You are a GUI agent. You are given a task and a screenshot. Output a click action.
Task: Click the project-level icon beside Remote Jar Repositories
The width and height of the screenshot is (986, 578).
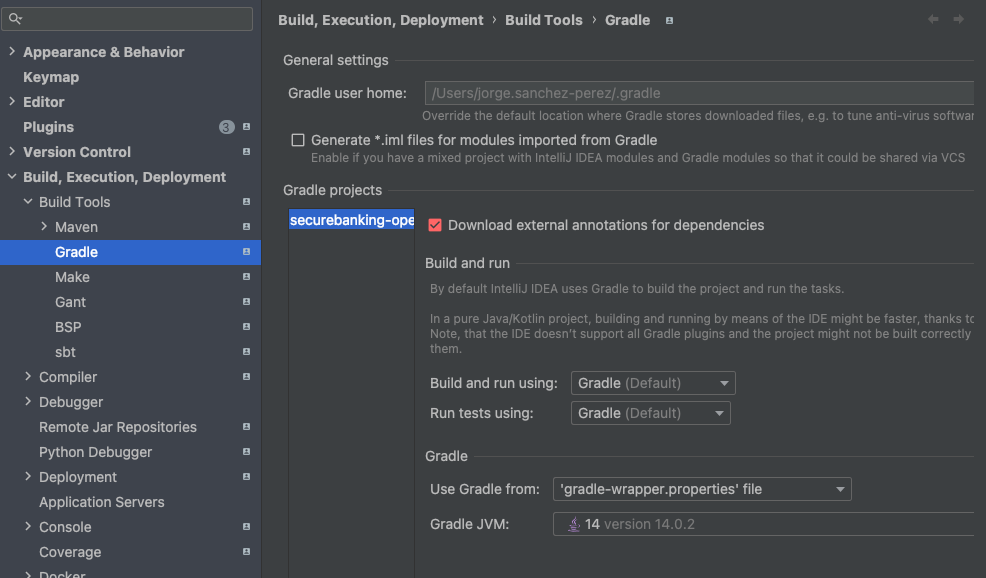click(246, 427)
